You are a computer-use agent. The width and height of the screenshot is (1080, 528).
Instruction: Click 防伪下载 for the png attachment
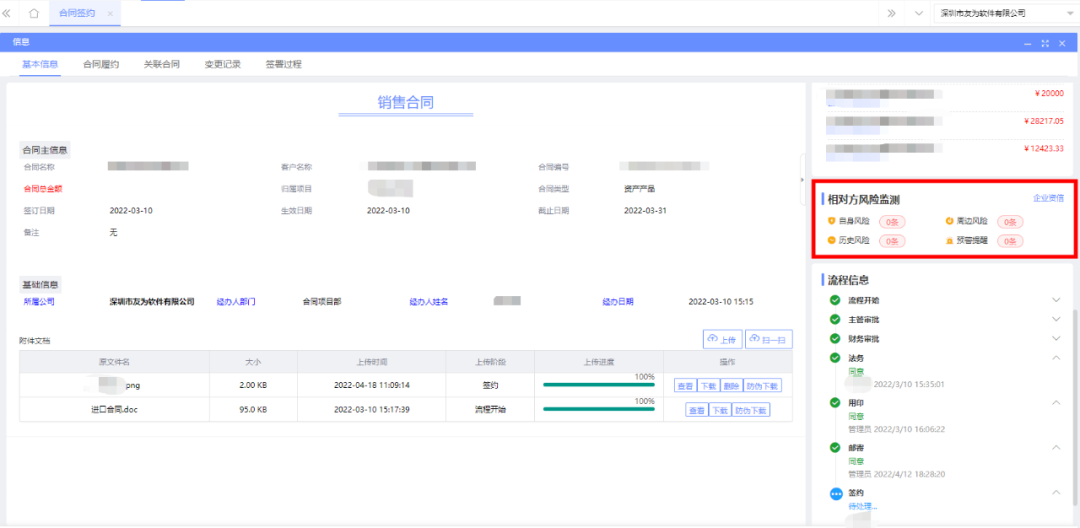(762, 386)
